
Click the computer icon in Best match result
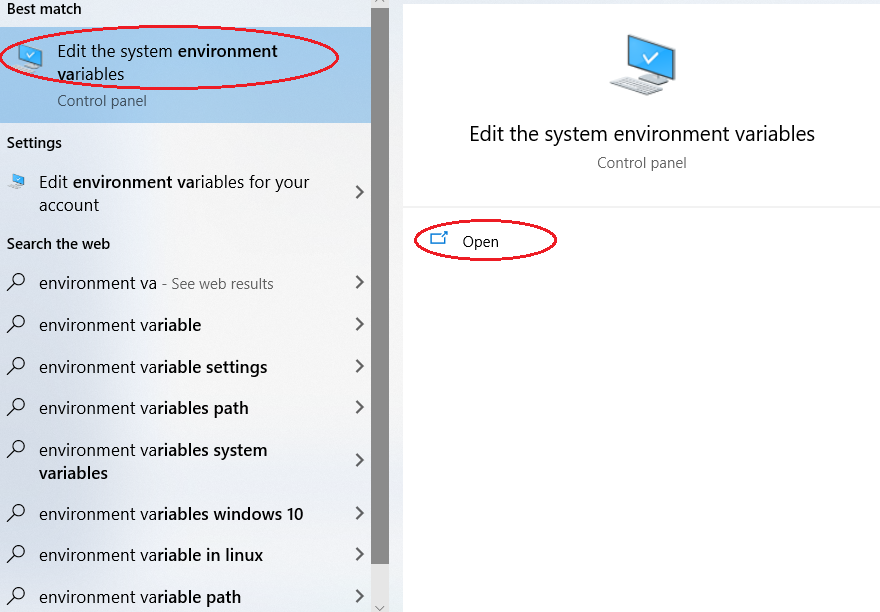29,58
